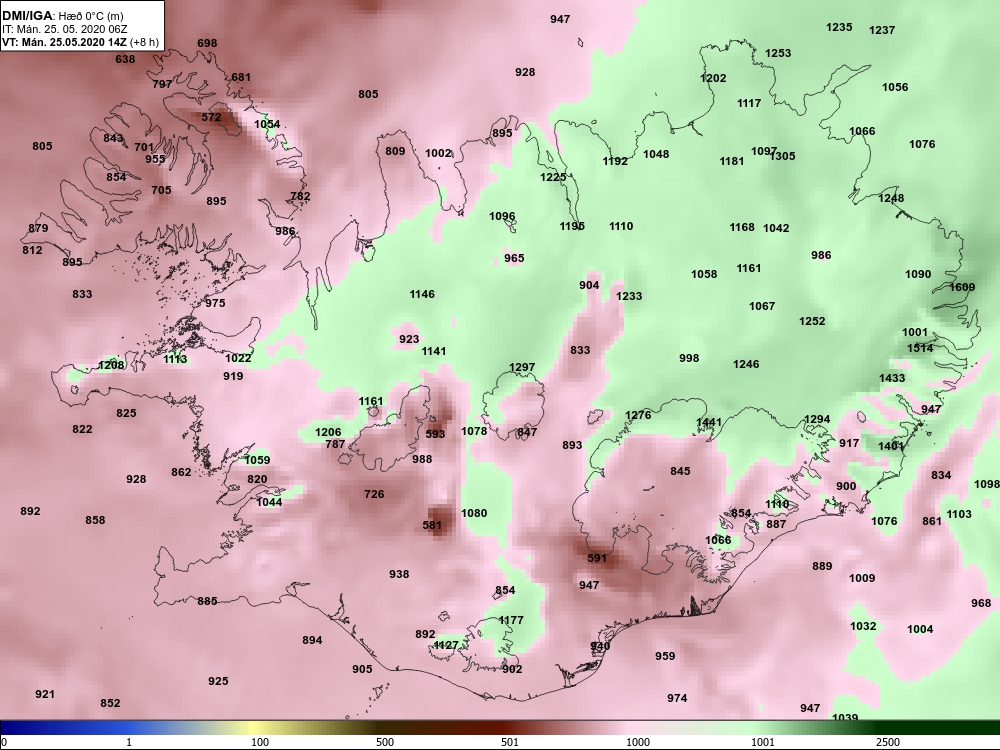This screenshot has width=1000, height=750.
Task: Click the map value 809
Action: click(395, 151)
